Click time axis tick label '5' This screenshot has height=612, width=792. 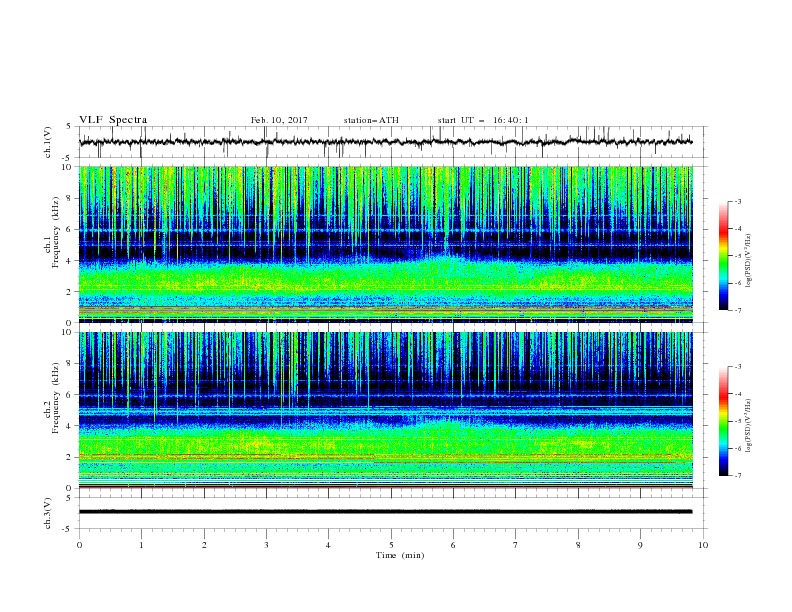(391, 545)
